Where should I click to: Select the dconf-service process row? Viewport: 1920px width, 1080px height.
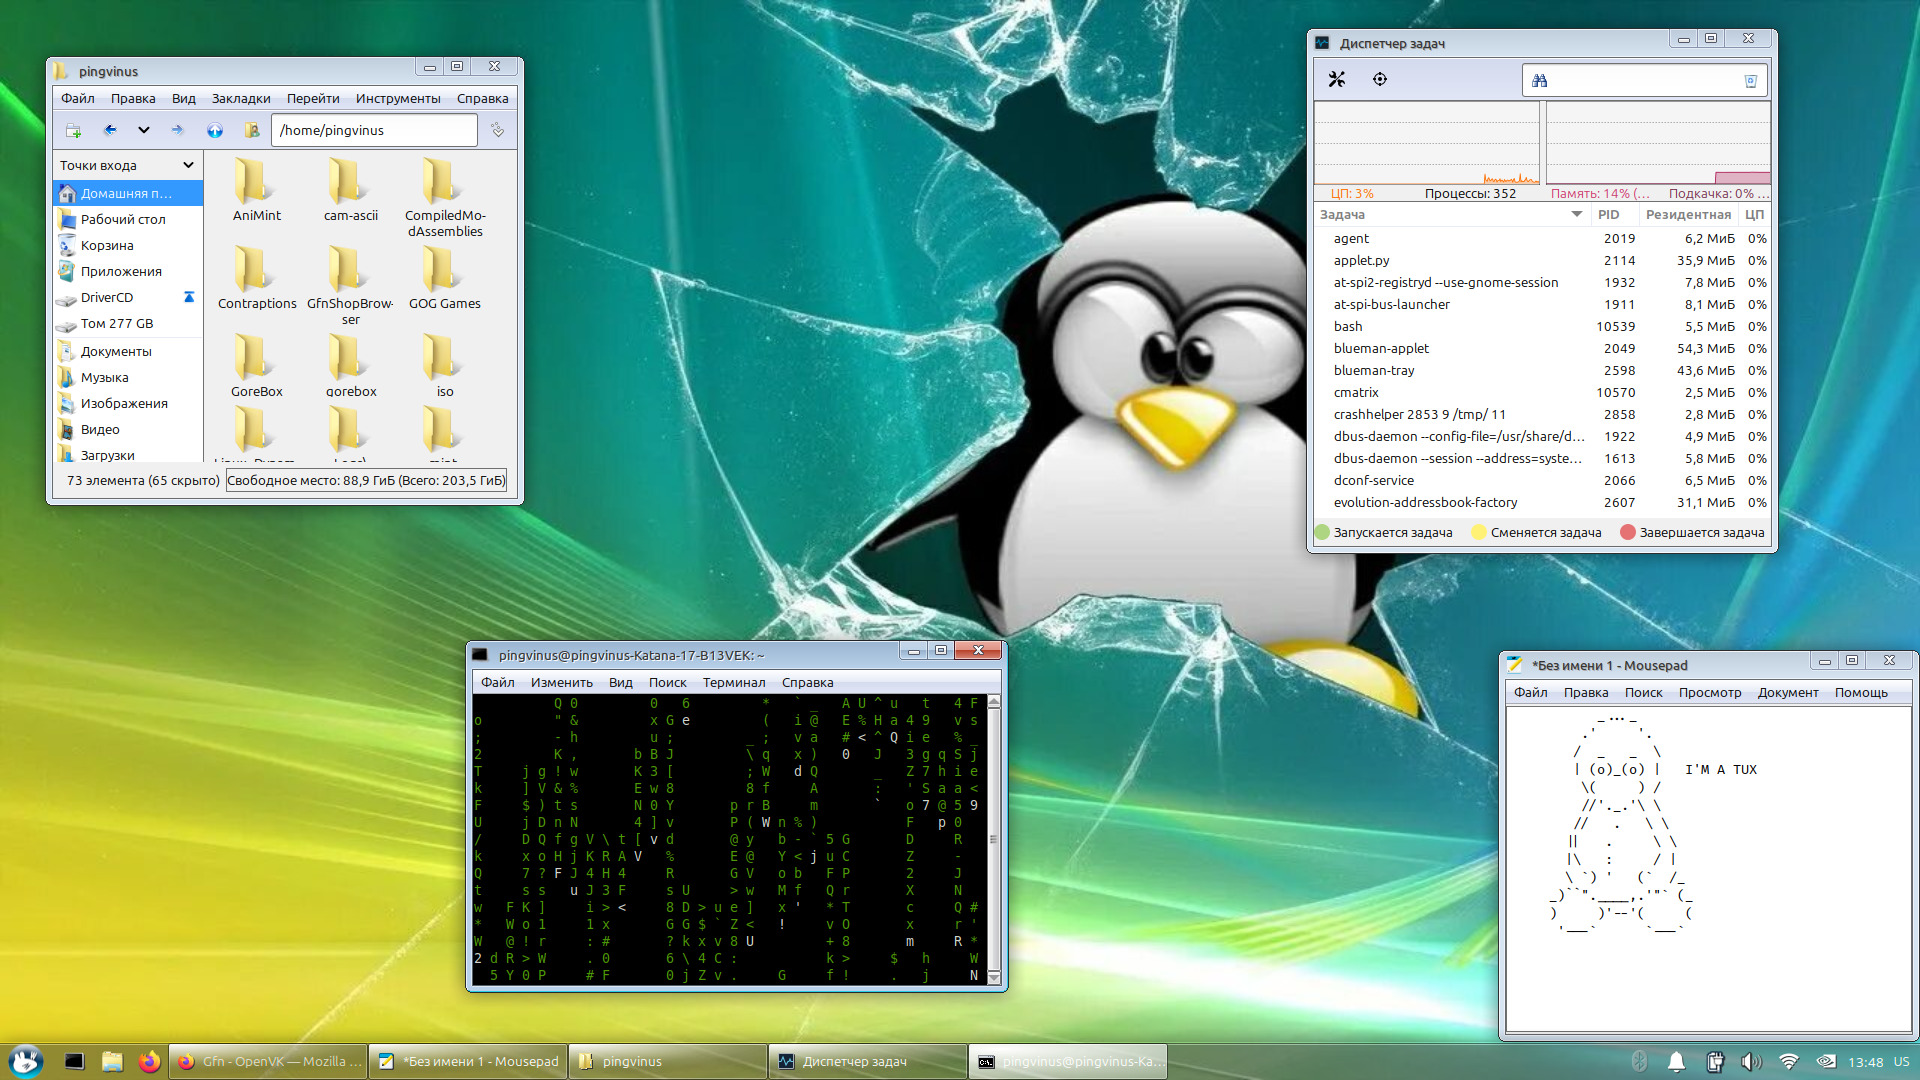[x=1542, y=480]
